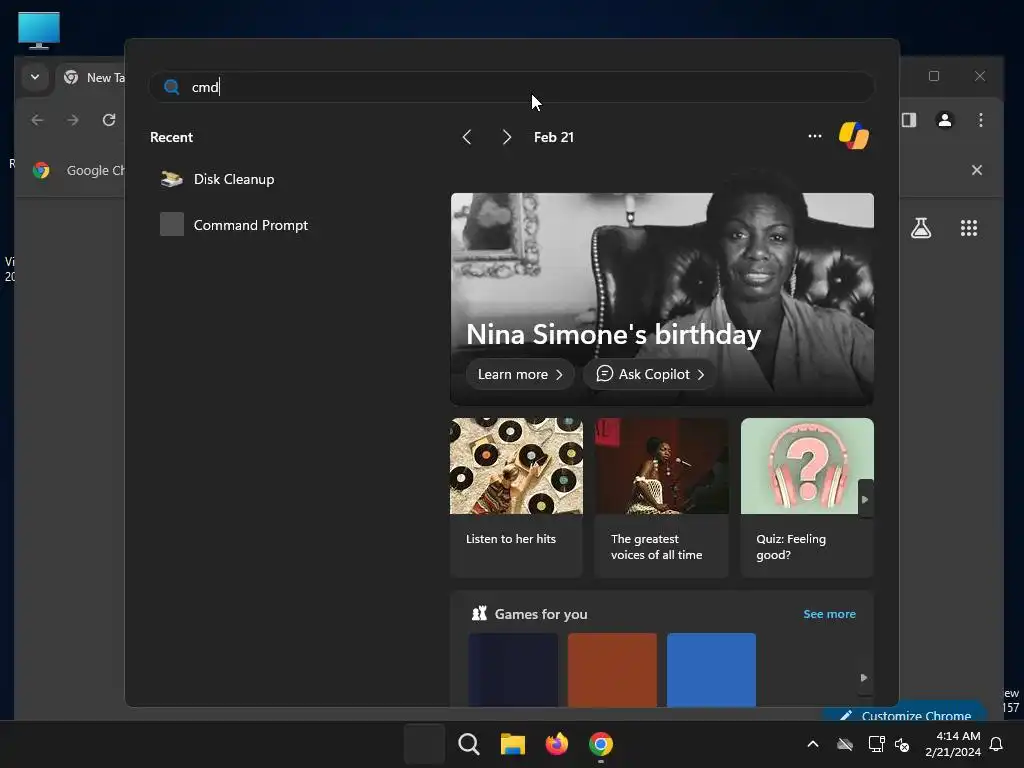Screen dimensions: 1024x768
Task: Click the desktop monitor shortcut icon
Action: [39, 31]
